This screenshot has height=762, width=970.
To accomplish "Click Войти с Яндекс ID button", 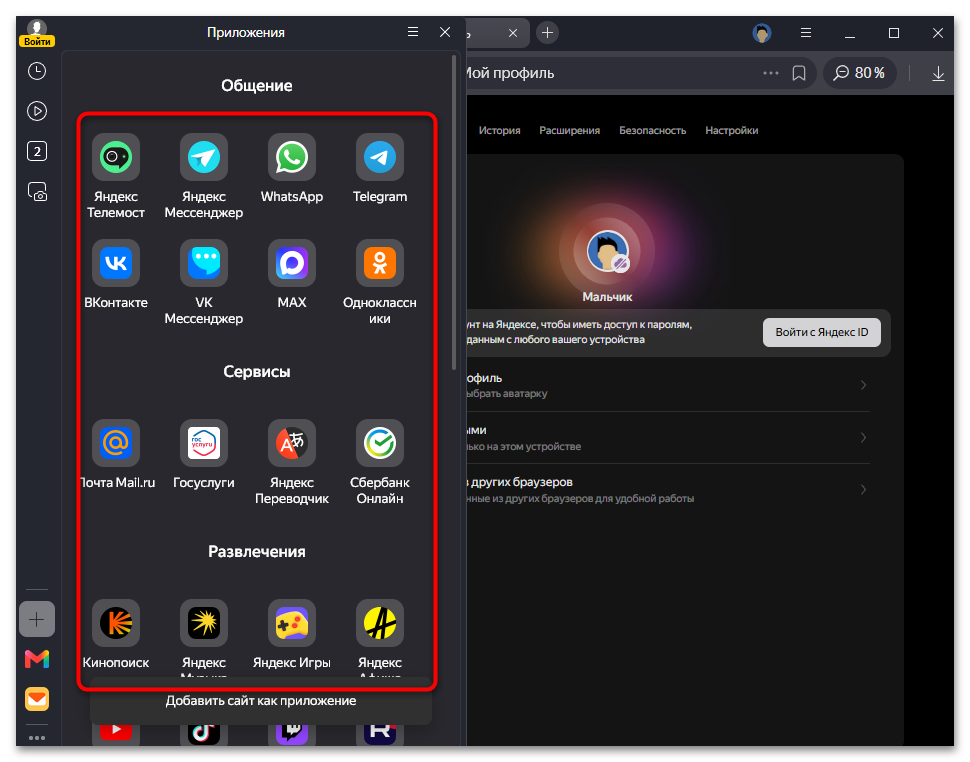I will (x=822, y=333).
